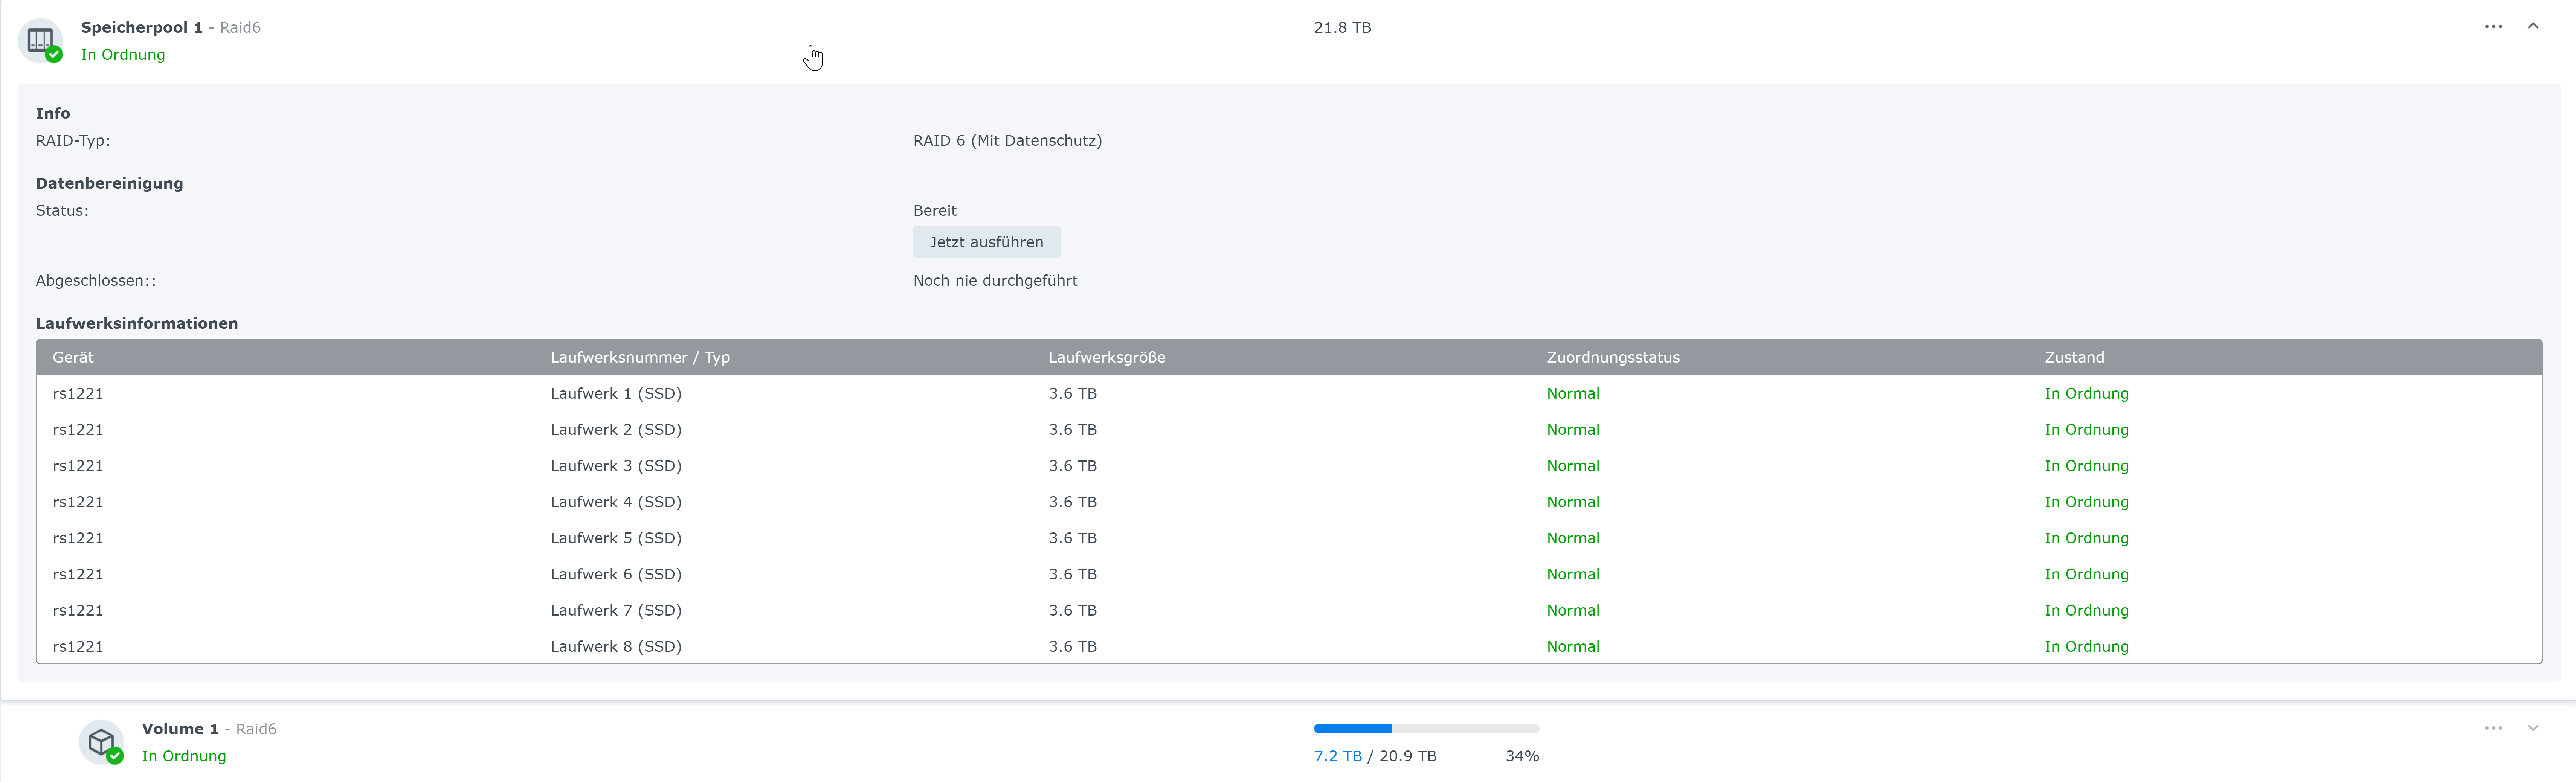
Task: Sort by the Gerät column header
Action: click(x=73, y=357)
